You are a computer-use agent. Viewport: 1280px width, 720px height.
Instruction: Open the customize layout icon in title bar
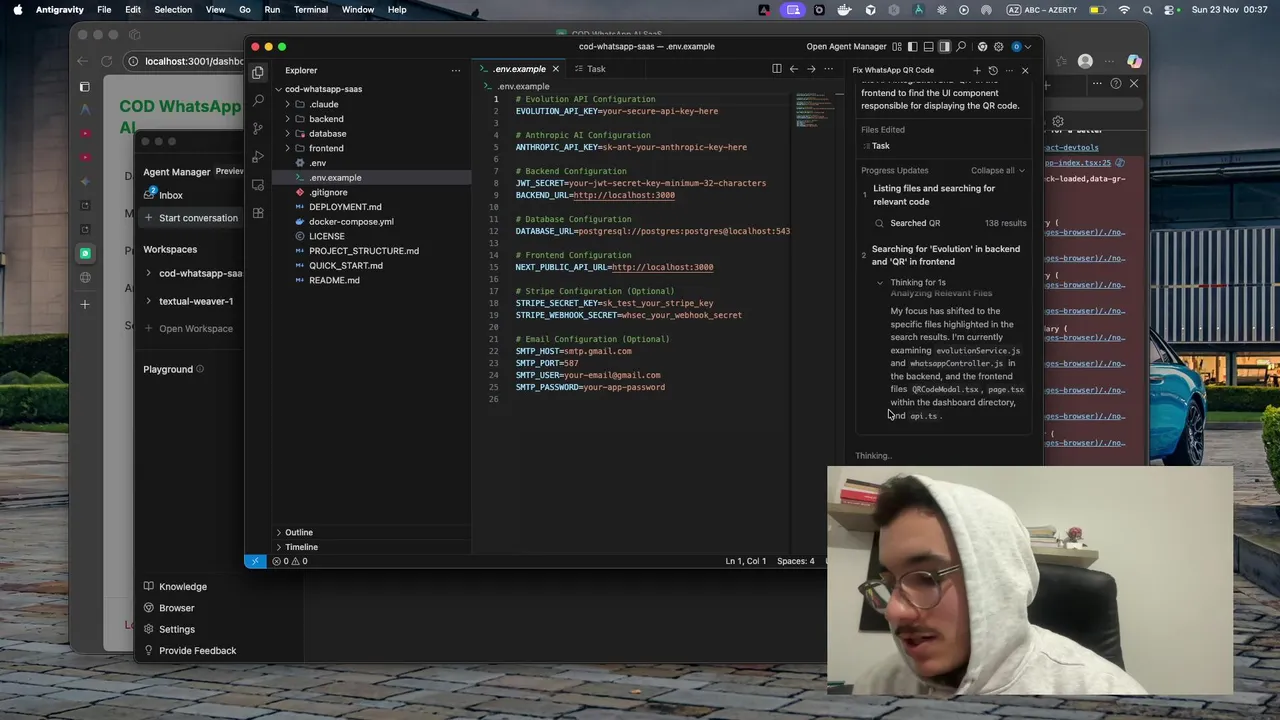[x=897, y=46]
